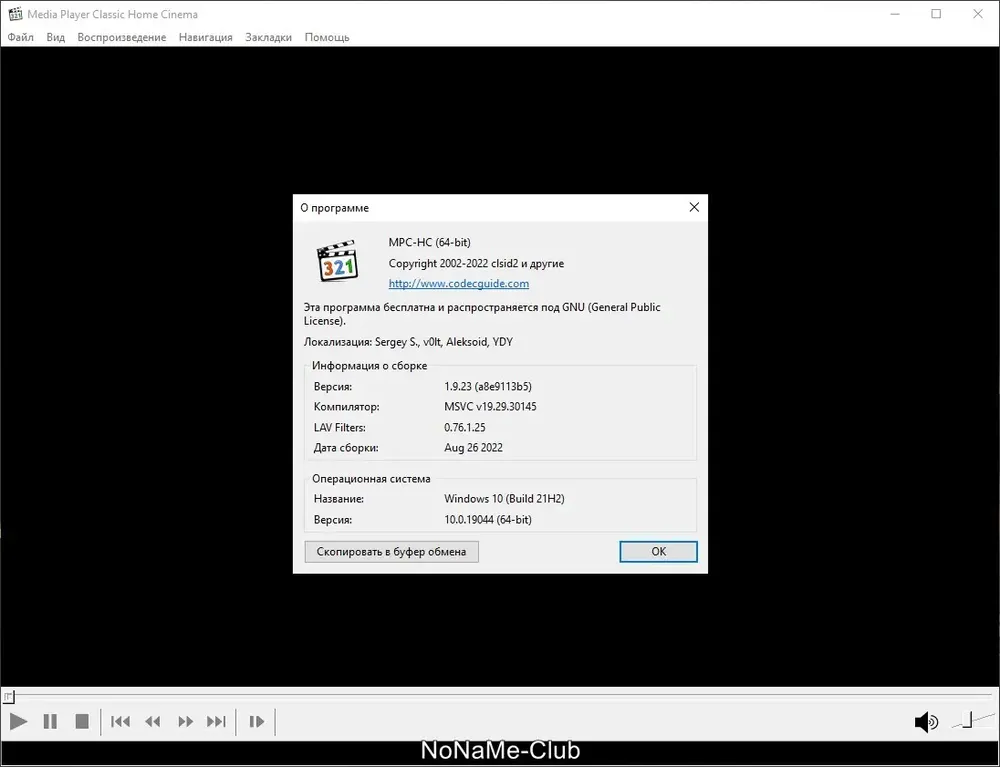Click OS name Windows 10 (Build 21H2)

(x=504, y=499)
